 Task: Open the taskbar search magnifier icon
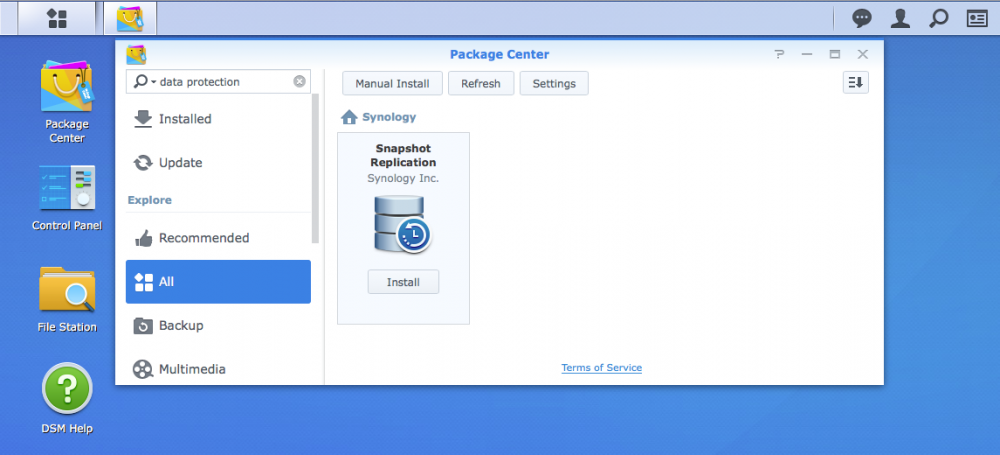coord(938,19)
